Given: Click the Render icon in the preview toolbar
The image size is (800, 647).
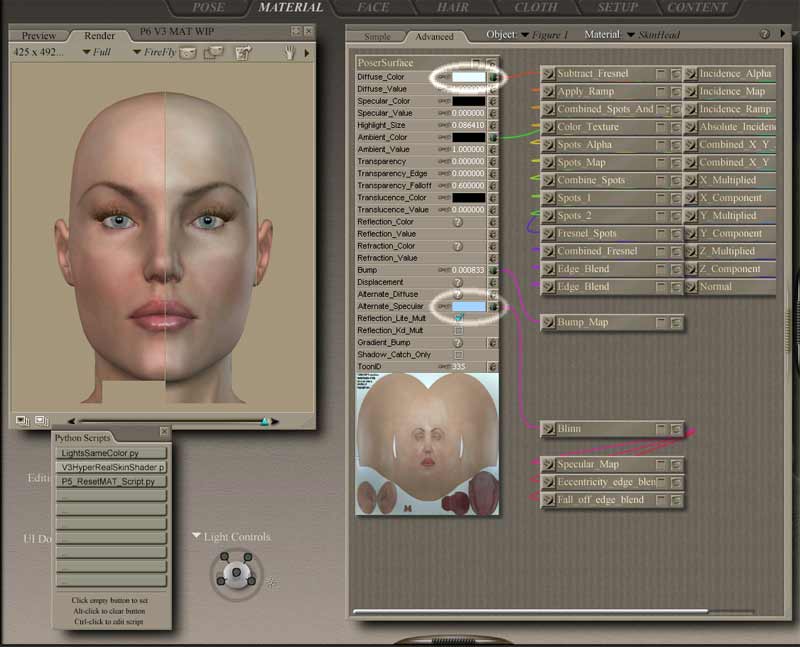Looking at the screenshot, I should tap(187, 52).
